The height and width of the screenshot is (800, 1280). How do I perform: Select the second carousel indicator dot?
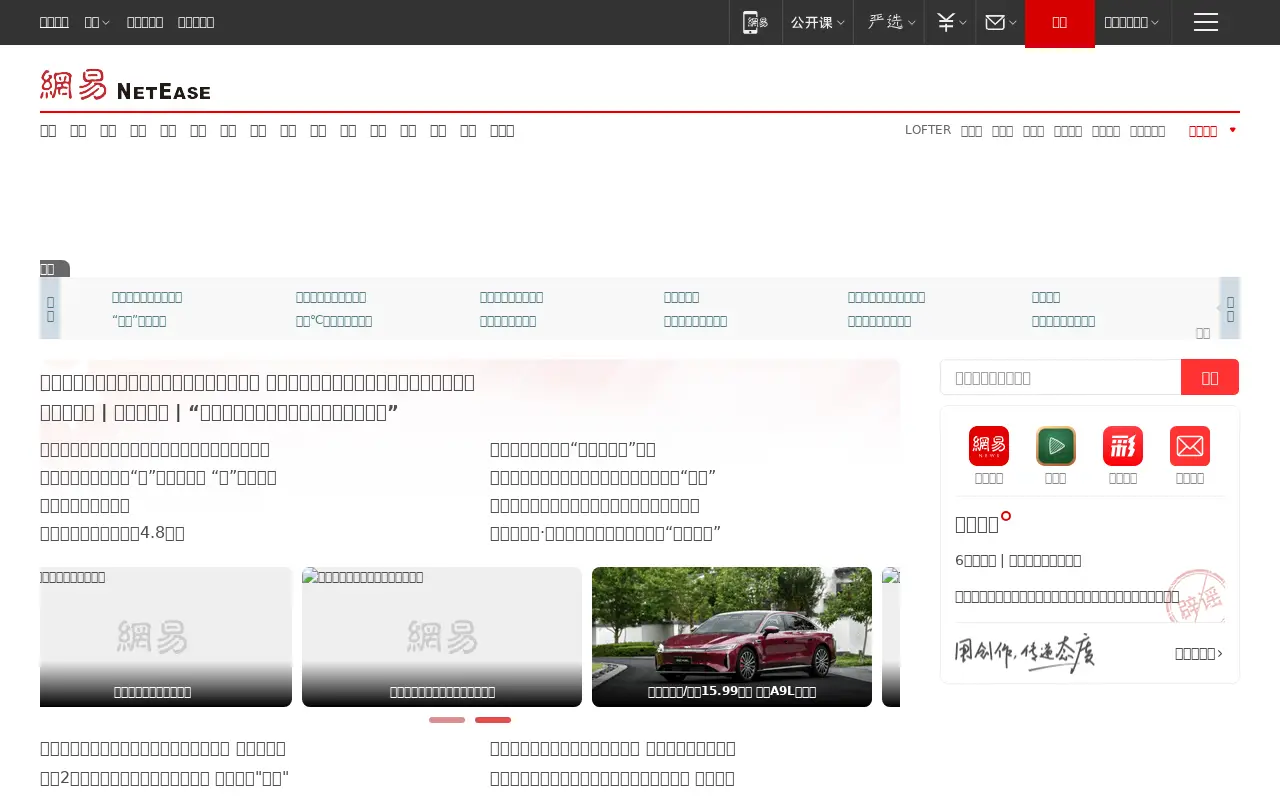pos(493,720)
